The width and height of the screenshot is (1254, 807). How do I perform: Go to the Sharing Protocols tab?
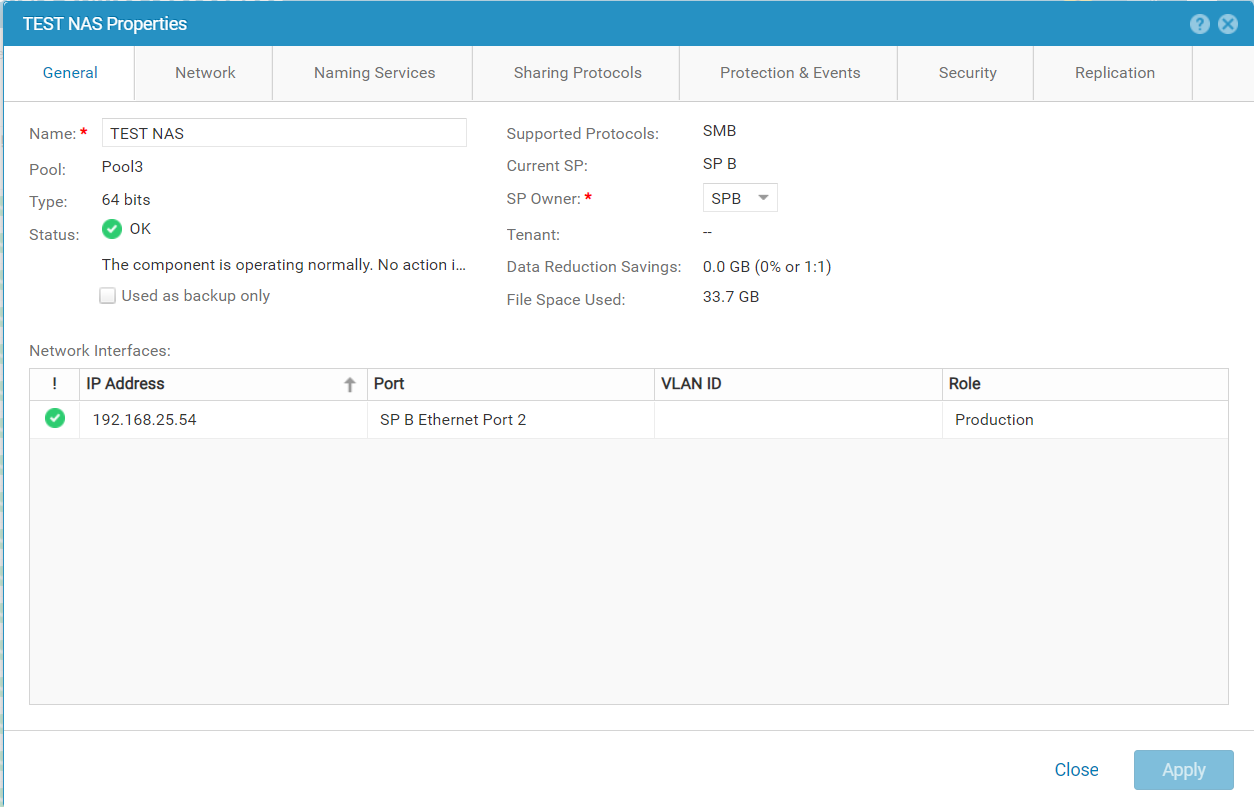[577, 72]
